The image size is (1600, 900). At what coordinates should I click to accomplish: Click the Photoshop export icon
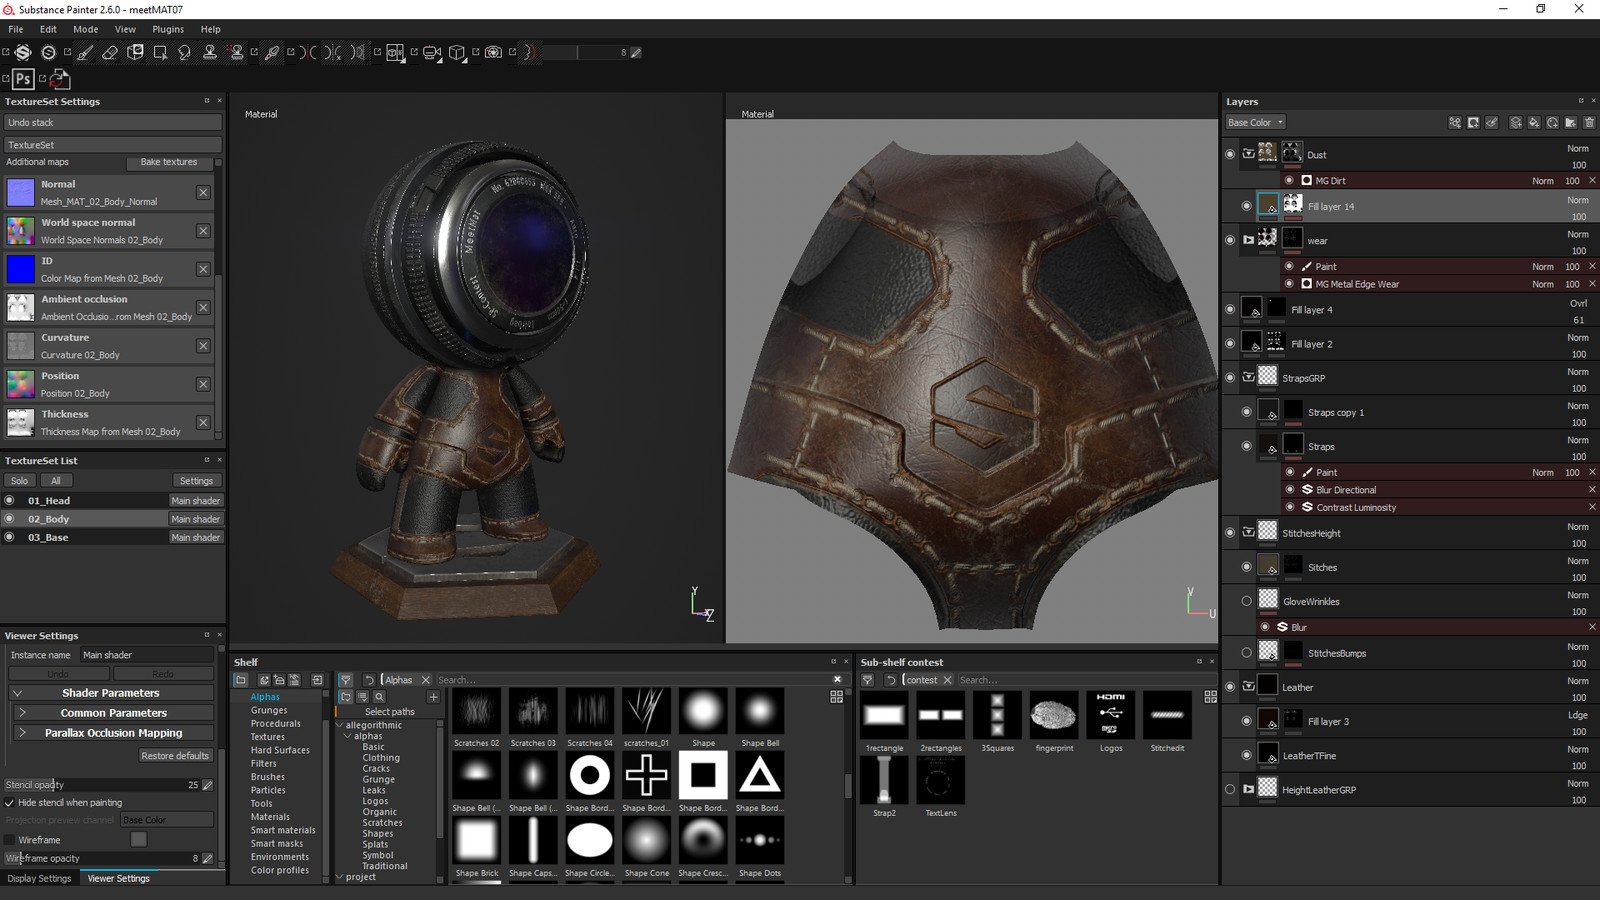click(x=23, y=79)
